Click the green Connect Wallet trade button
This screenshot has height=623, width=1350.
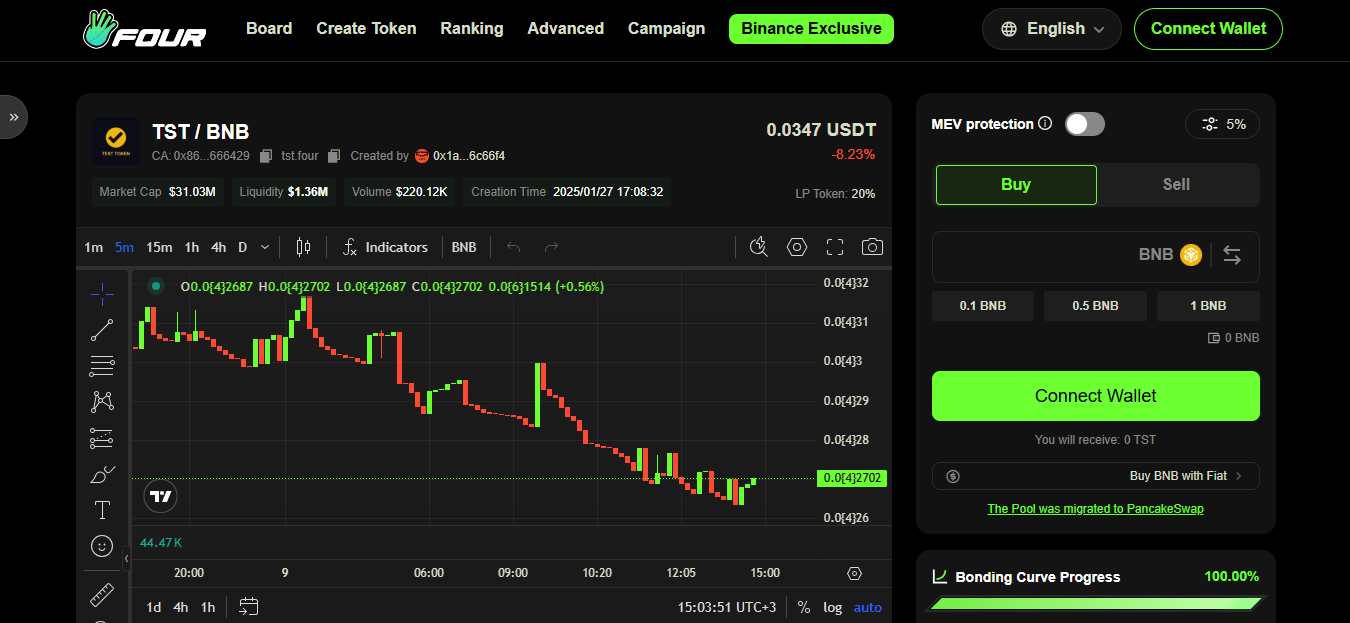click(x=1095, y=396)
